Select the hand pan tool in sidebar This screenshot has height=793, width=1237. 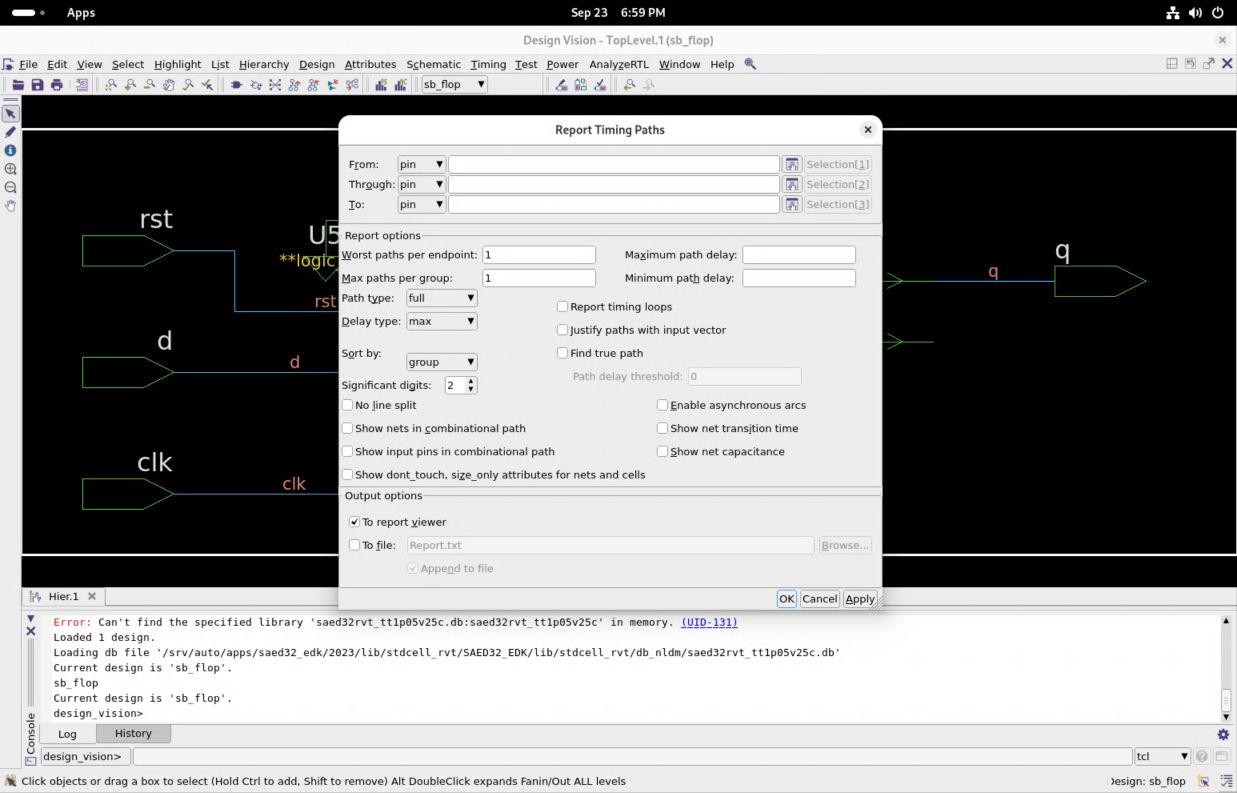(x=11, y=206)
